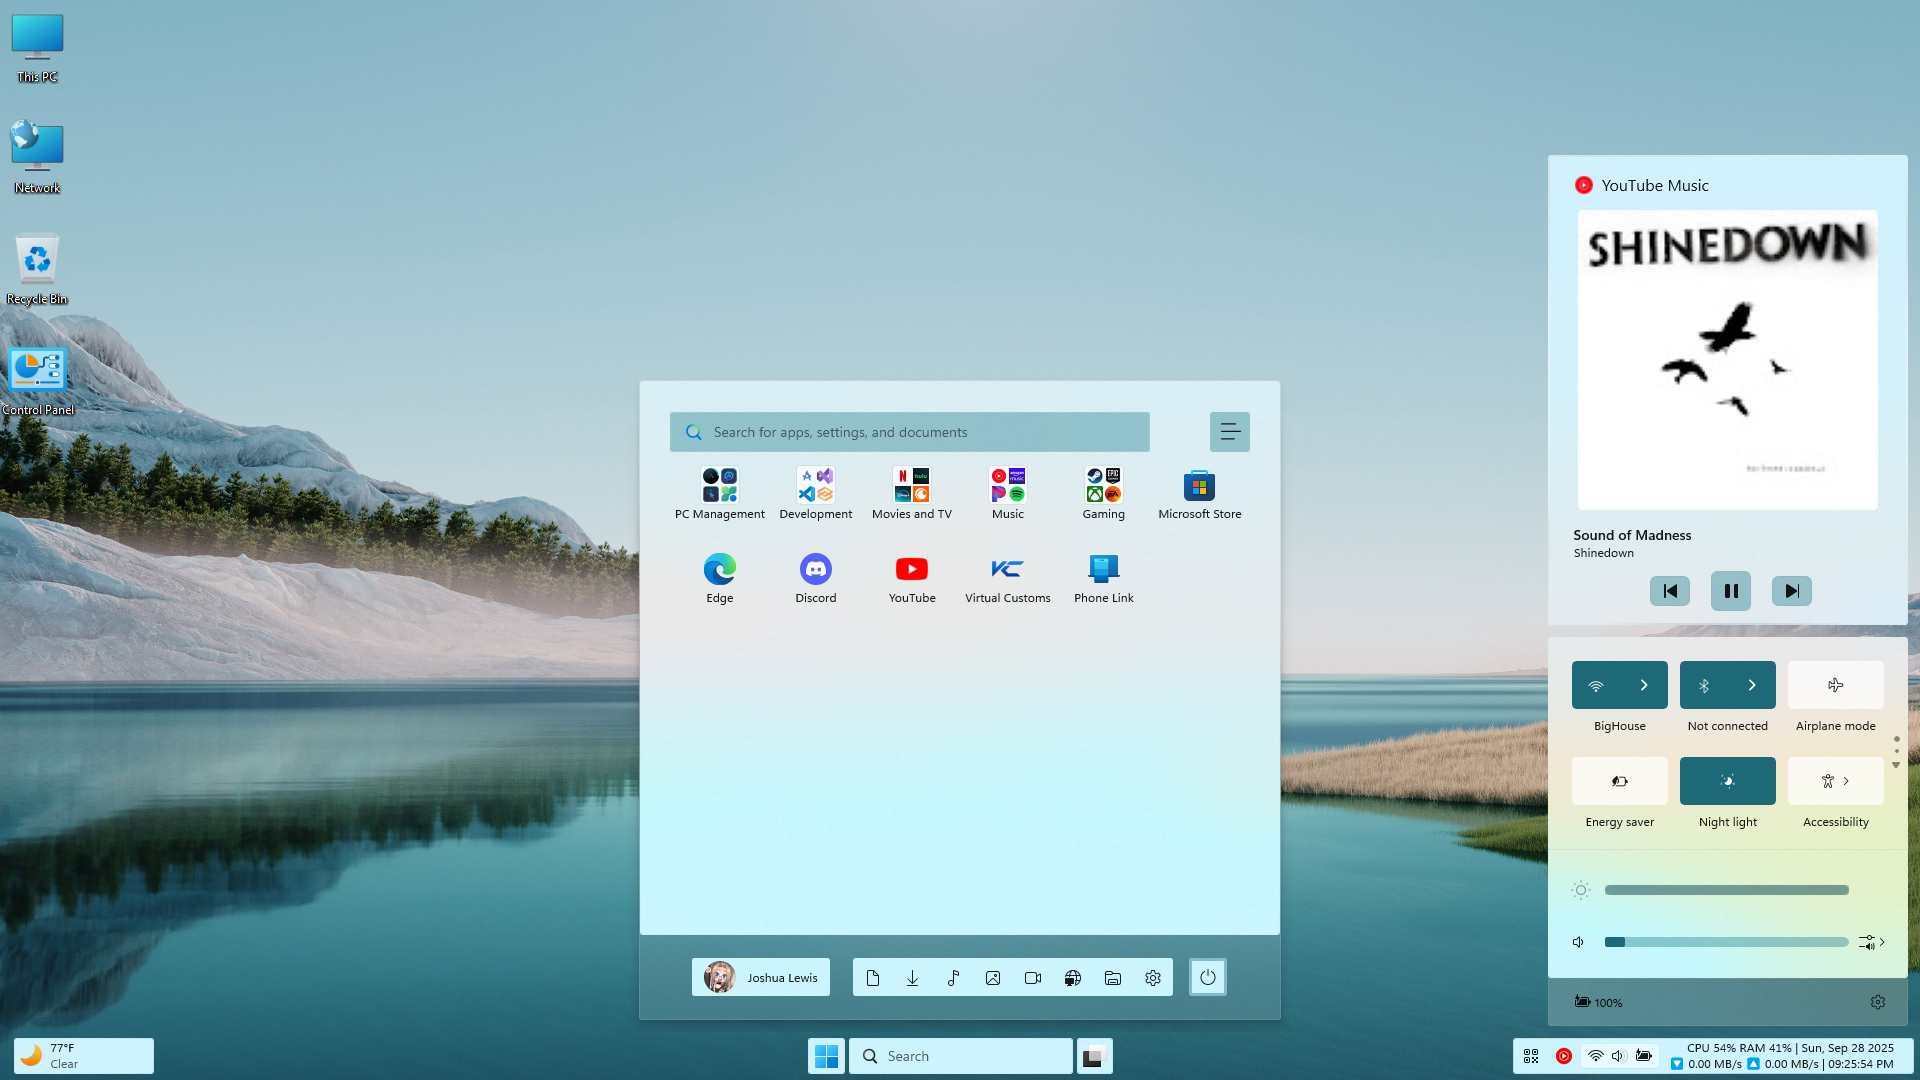Open File Explorer shortcut in Start footer

coord(1113,978)
